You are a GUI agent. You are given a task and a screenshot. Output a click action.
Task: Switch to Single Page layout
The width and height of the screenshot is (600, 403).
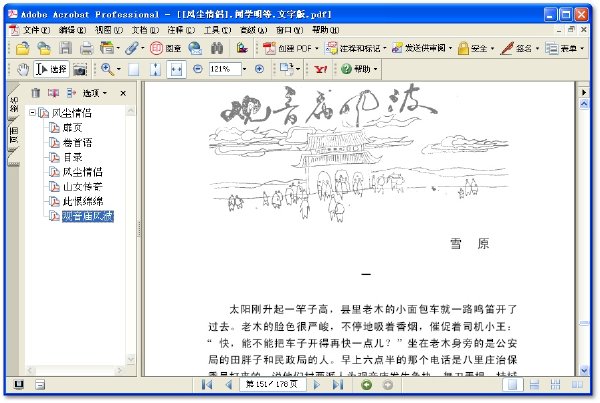[512, 385]
